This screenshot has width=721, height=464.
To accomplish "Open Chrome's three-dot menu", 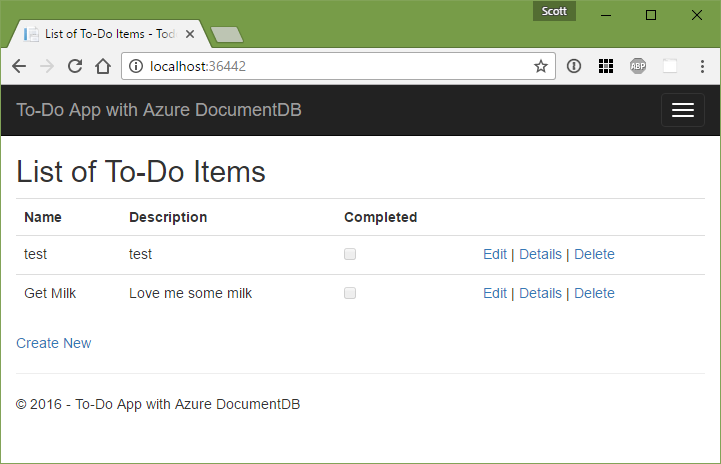I will [702, 66].
